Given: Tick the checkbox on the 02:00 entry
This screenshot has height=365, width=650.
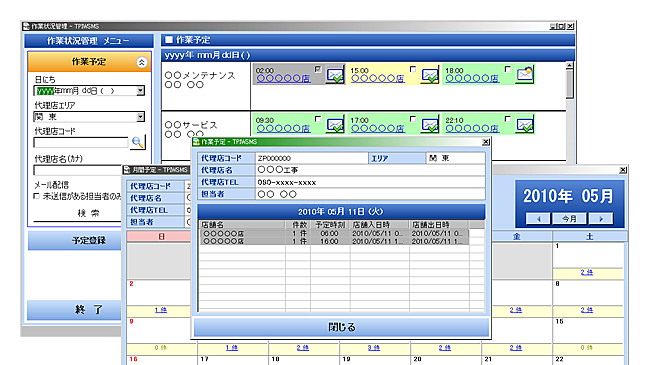Looking at the screenshot, I should point(318,69).
